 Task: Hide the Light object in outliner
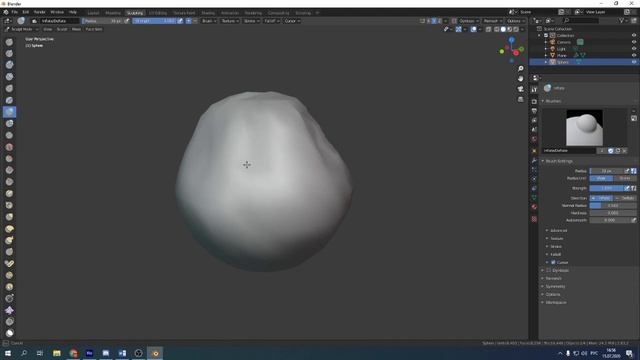coord(634,49)
